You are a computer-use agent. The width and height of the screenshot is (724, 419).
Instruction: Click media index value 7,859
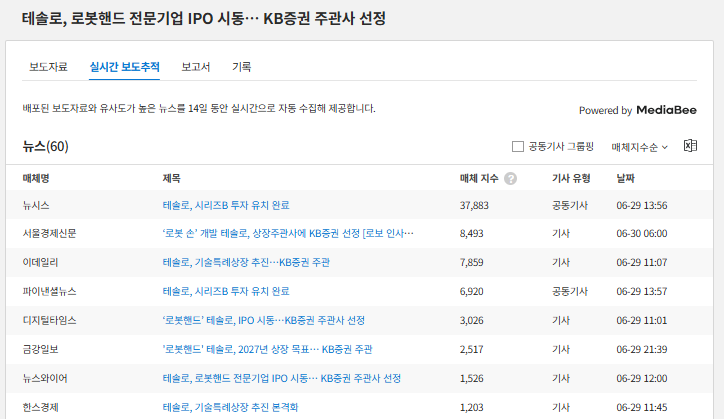(x=471, y=262)
